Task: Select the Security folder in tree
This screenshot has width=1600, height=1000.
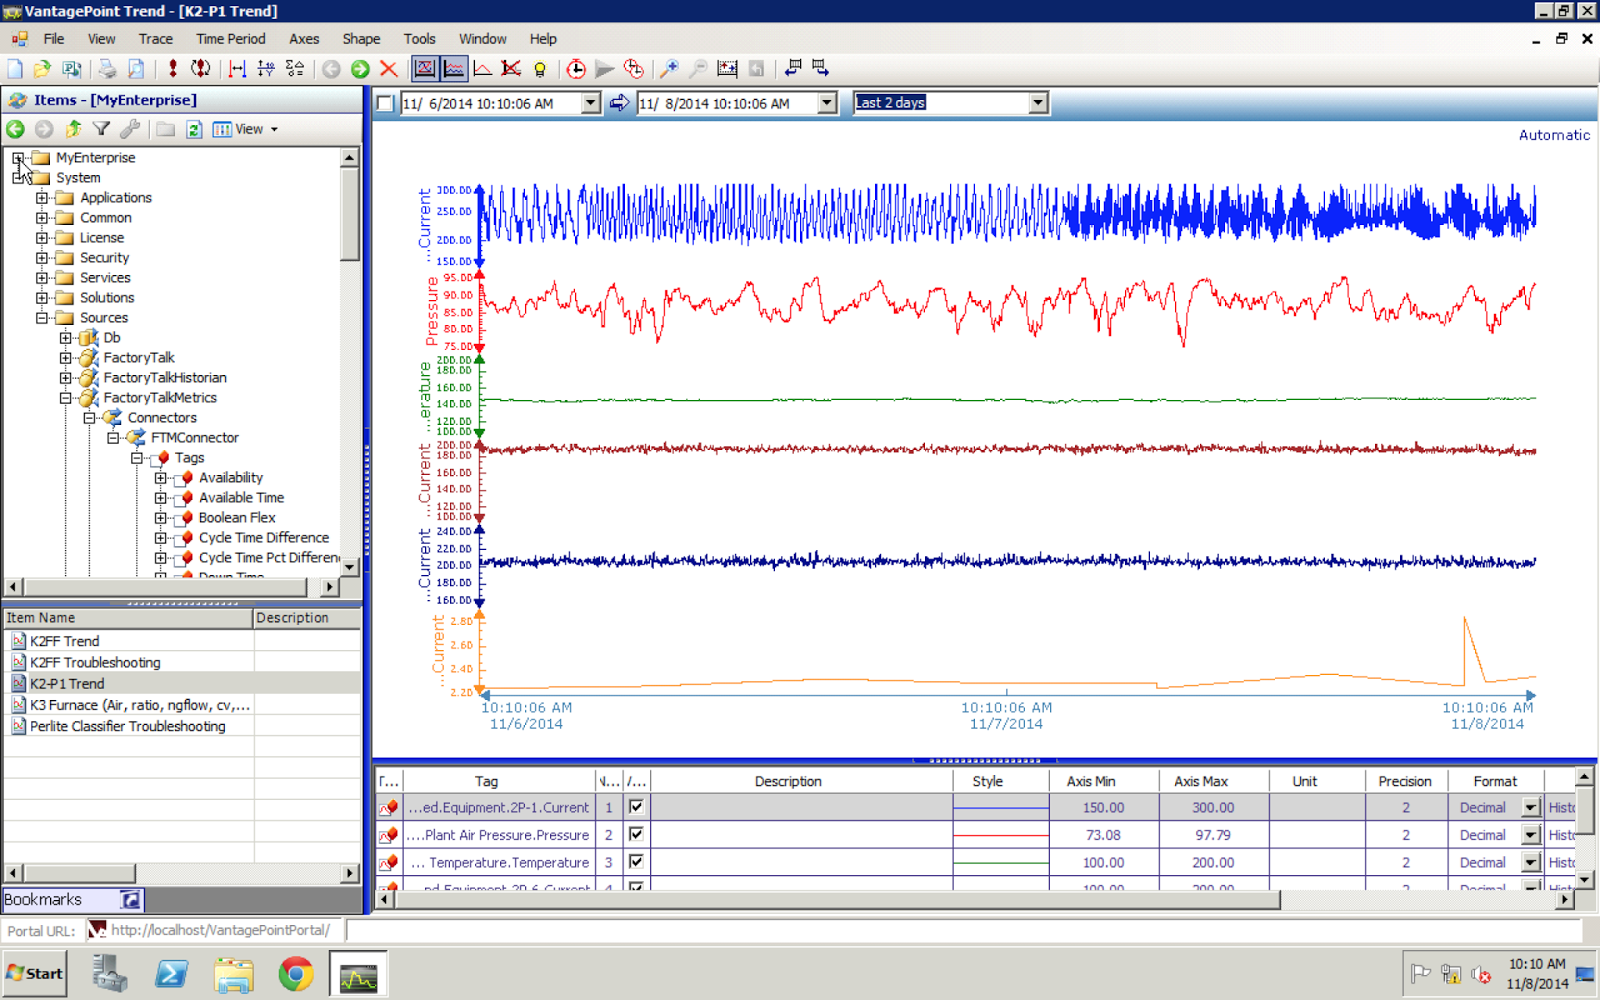Action: tap(104, 258)
